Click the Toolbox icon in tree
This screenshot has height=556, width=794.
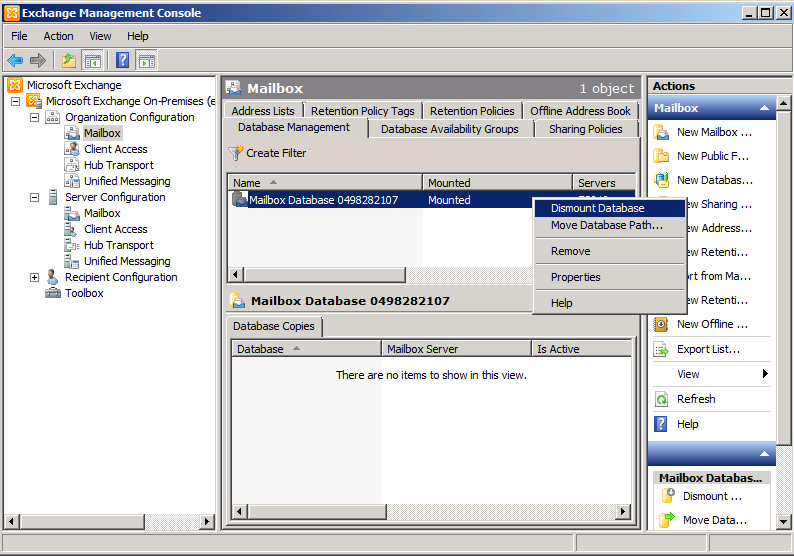tap(53, 293)
